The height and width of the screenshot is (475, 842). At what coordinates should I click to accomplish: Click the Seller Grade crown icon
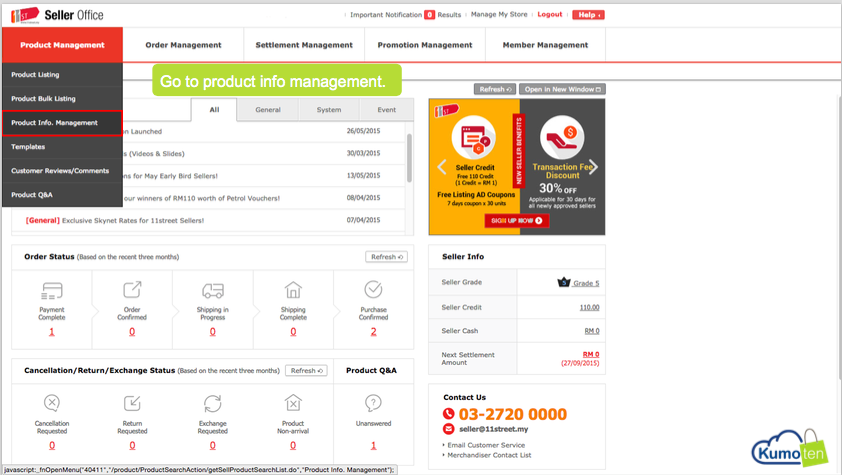(563, 282)
